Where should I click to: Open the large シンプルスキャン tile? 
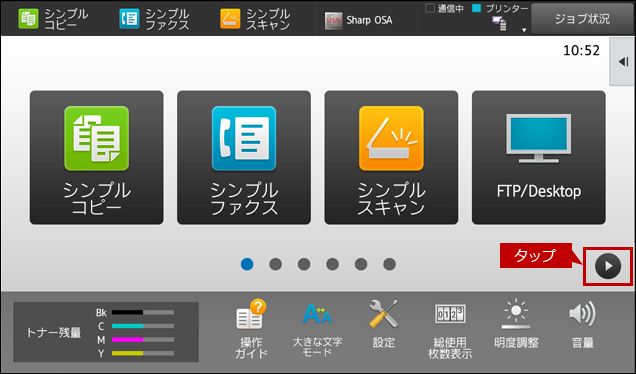pos(391,157)
